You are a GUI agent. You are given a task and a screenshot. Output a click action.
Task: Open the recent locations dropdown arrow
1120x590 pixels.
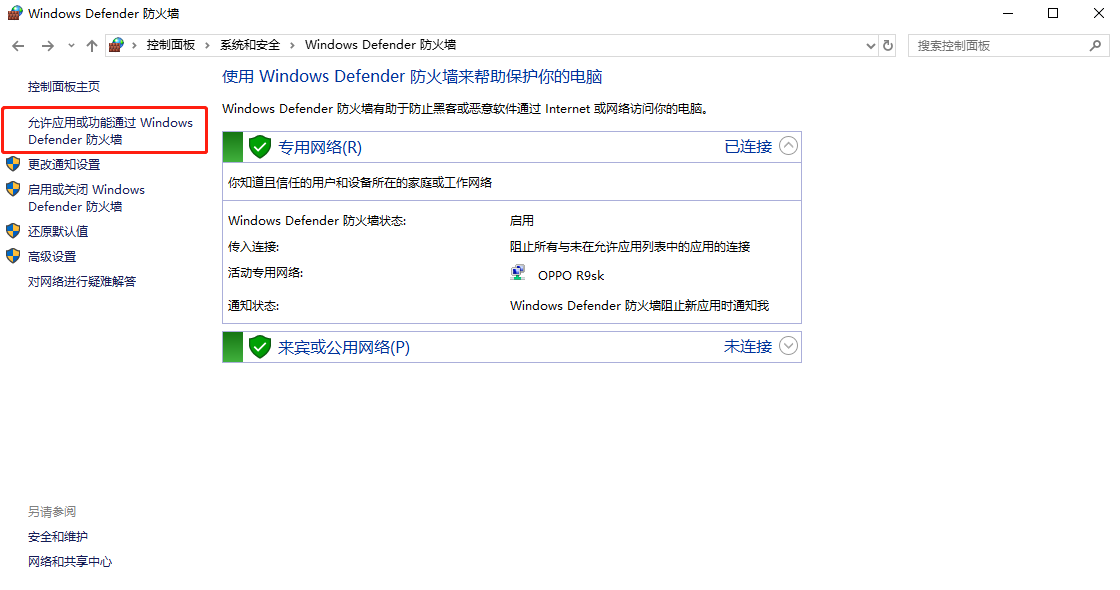(x=71, y=46)
